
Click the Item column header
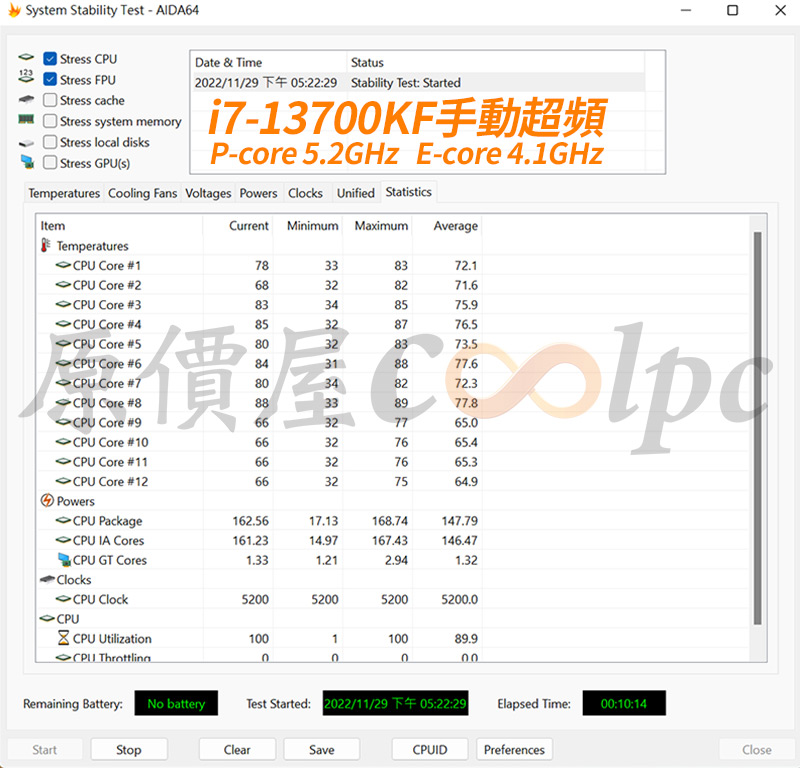119,226
